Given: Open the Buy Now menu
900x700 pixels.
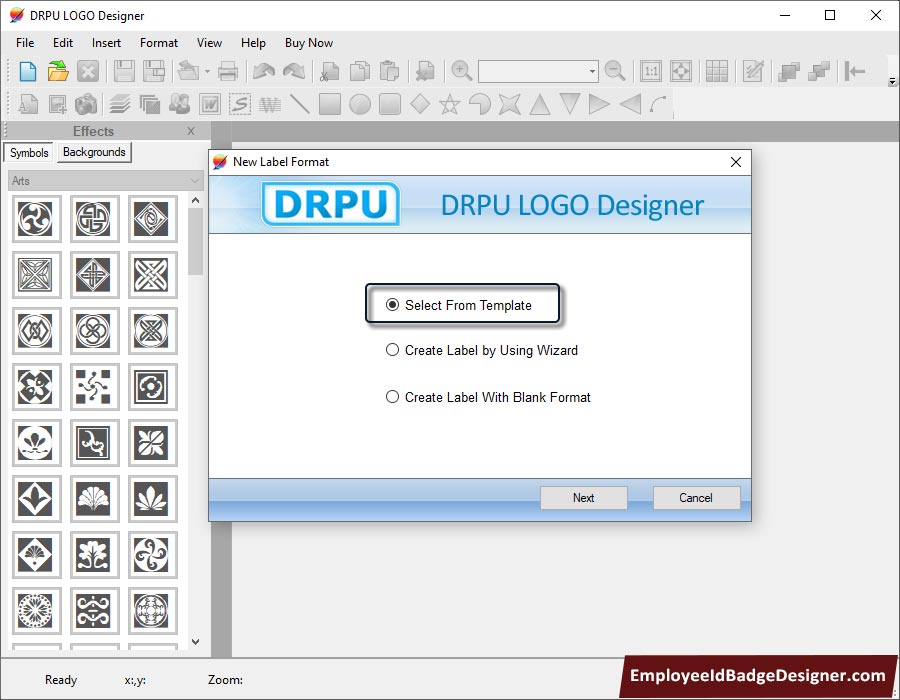Looking at the screenshot, I should coord(309,43).
